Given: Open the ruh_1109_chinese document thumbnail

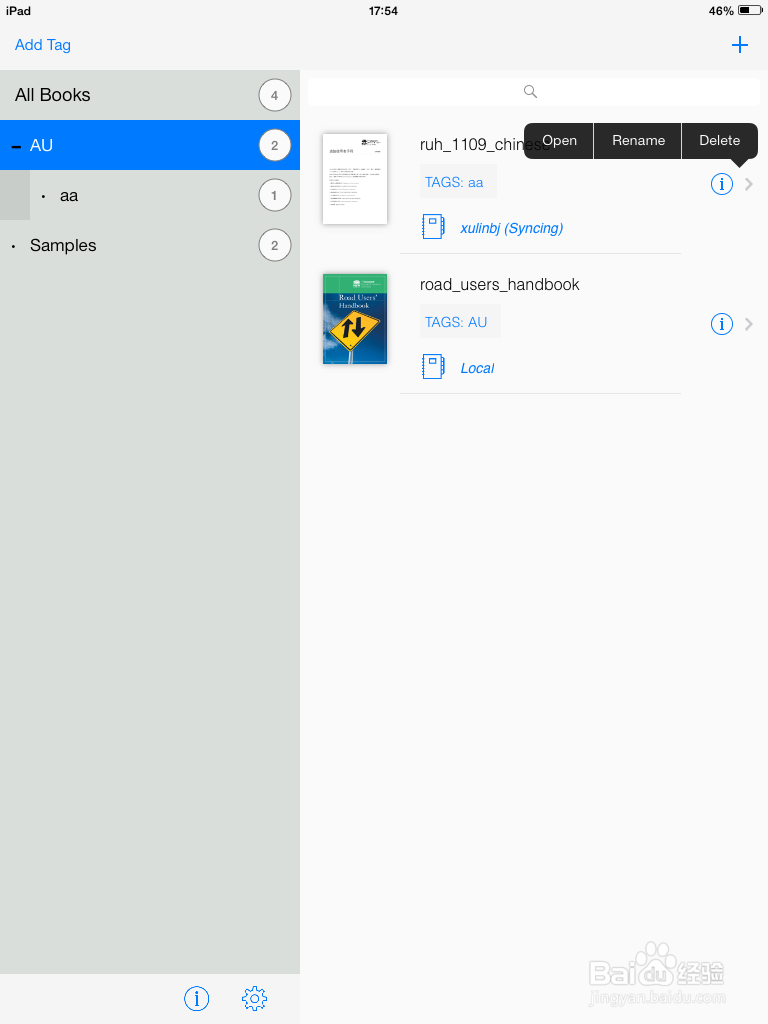Looking at the screenshot, I should [x=355, y=179].
